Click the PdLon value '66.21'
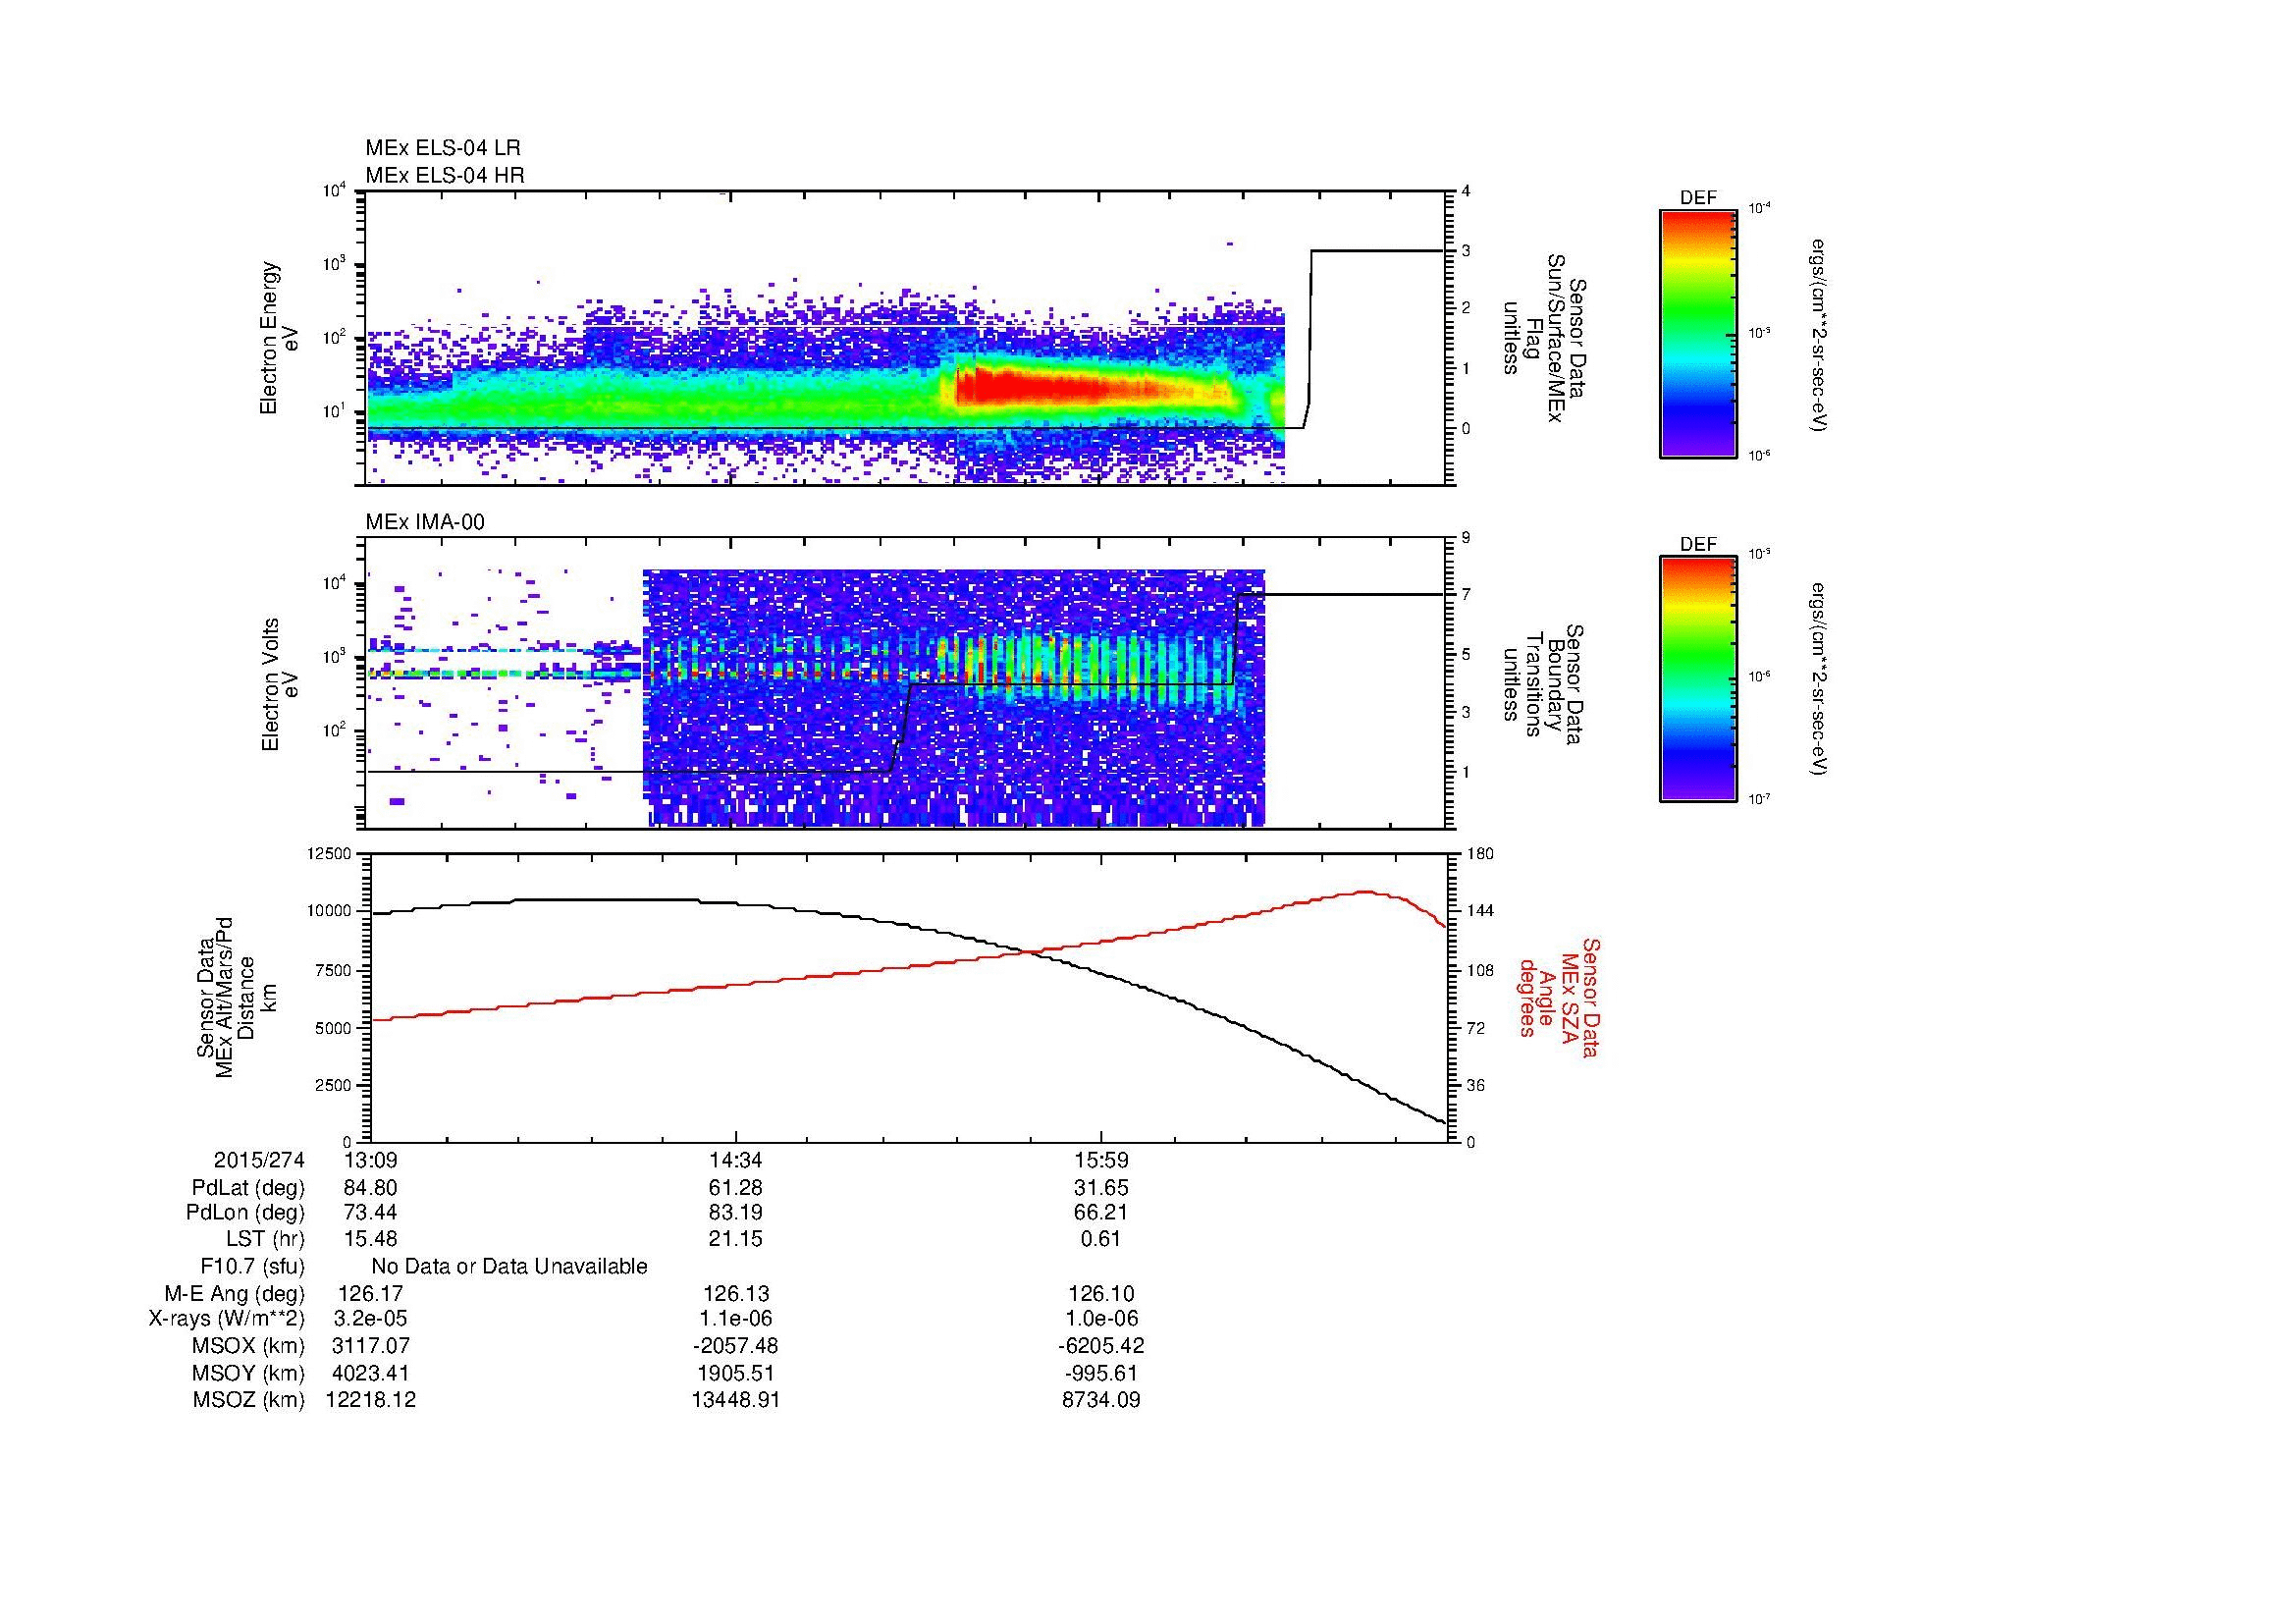 tap(1101, 1213)
